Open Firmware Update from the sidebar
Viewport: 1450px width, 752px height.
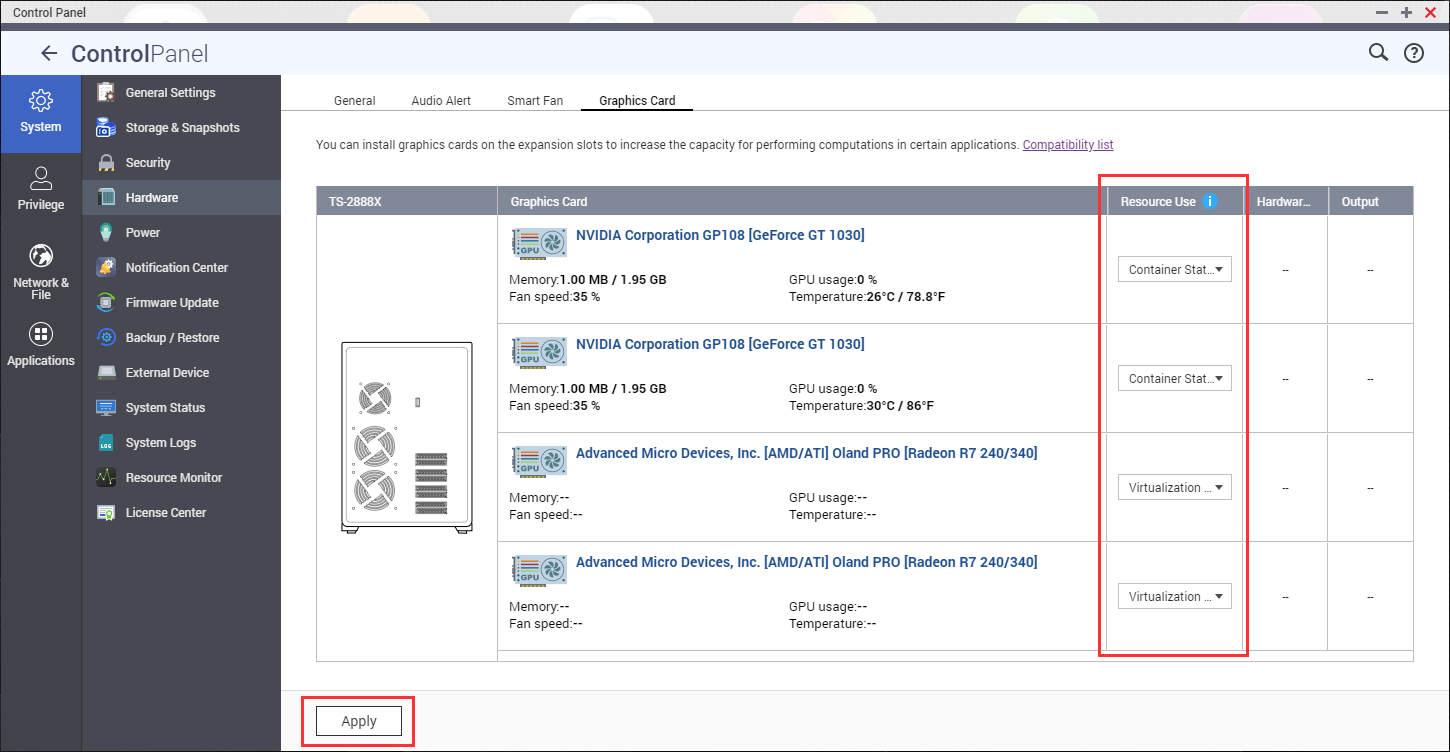105,302
